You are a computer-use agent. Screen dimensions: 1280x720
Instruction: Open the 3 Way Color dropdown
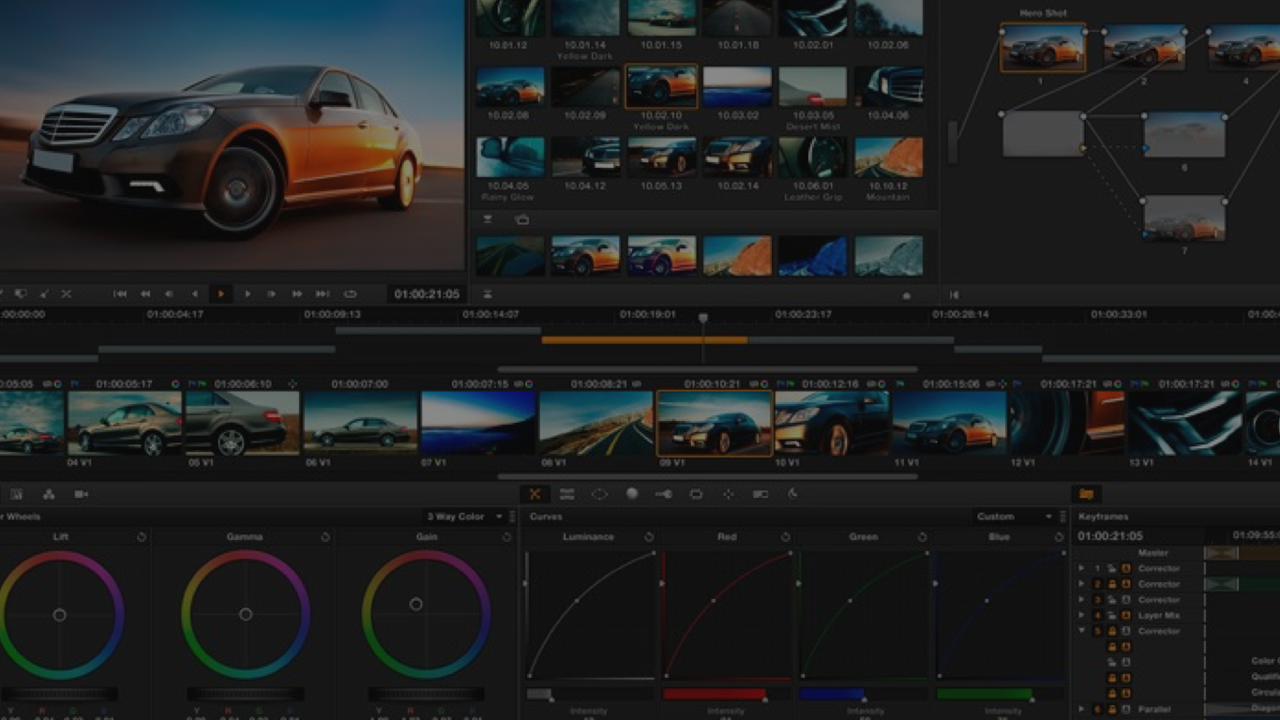coord(462,517)
